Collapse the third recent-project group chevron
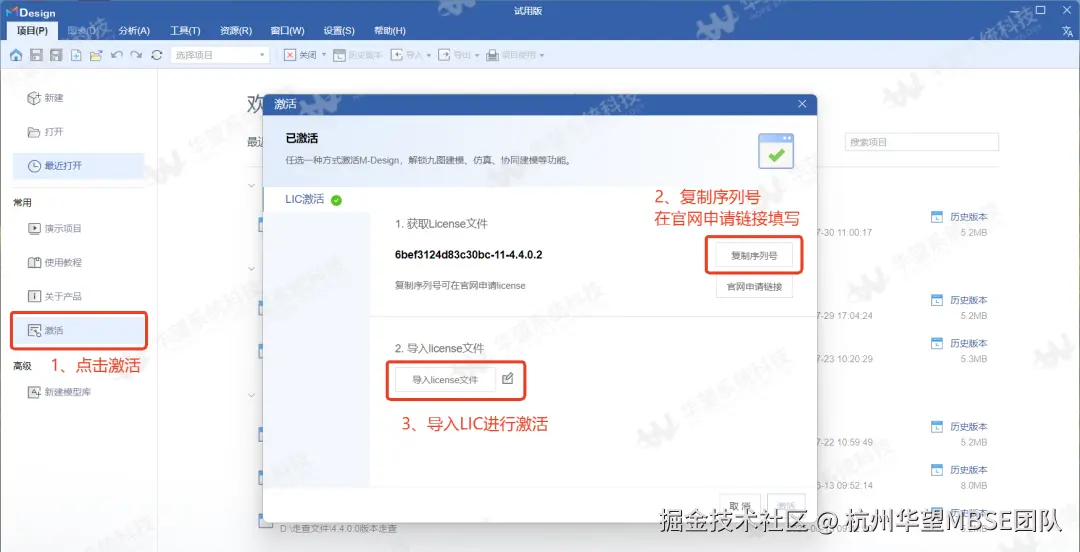1080x552 pixels. point(251,395)
